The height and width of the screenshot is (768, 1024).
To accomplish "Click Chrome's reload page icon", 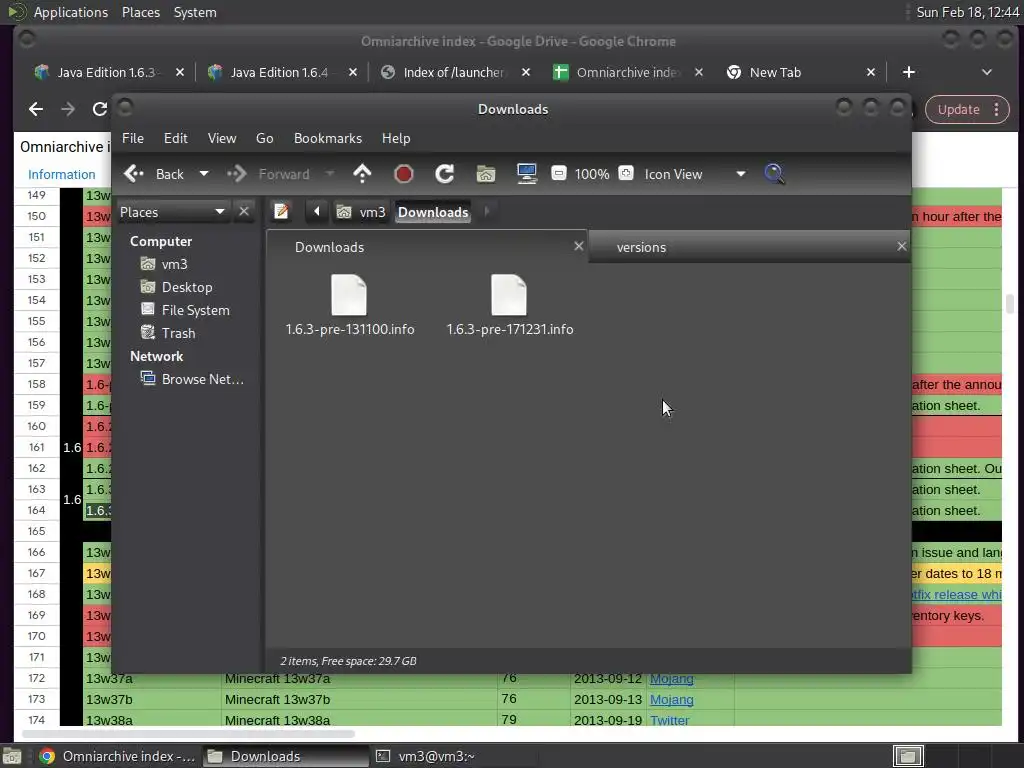I will (100, 109).
